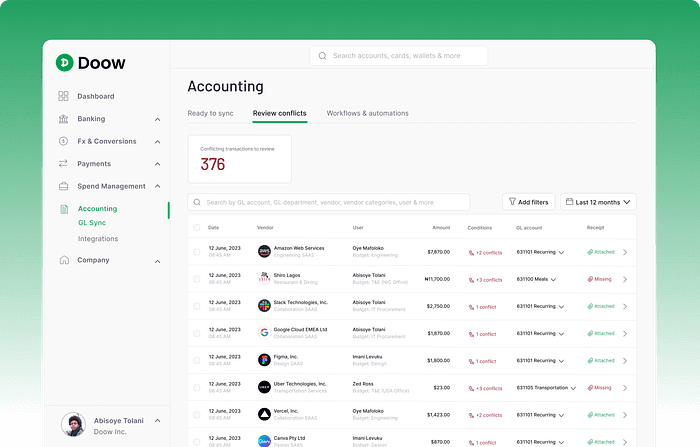Toggle select-all checkbox in table header
Screen dimensions: 700x447
pos(197,228)
